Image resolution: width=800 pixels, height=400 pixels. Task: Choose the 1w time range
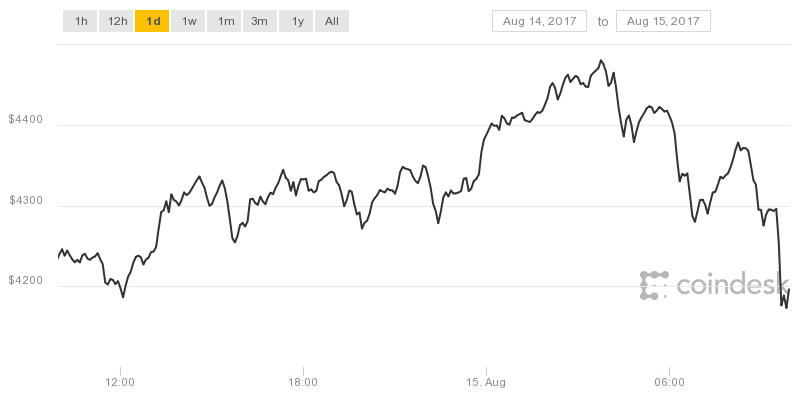coord(188,21)
